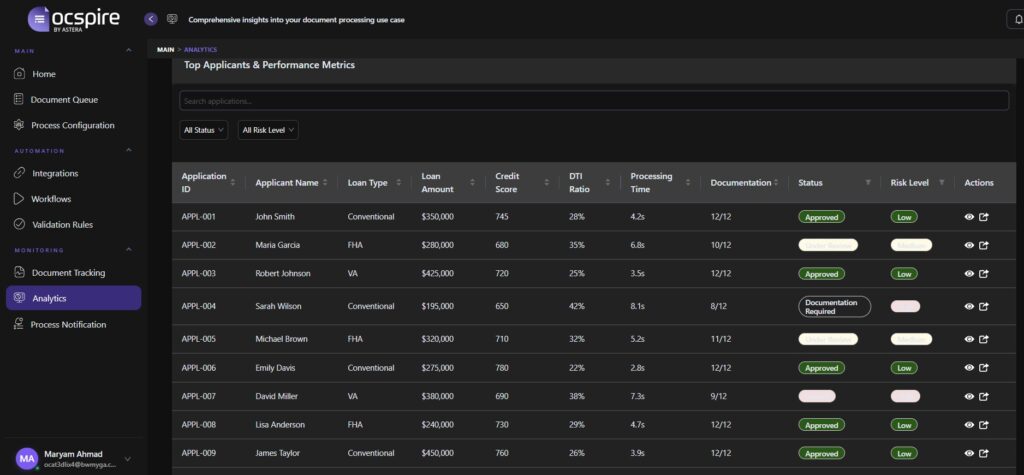Screen dimensions: 1024x475
Task: Open APPL-007 using the export icon
Action: click(984, 397)
